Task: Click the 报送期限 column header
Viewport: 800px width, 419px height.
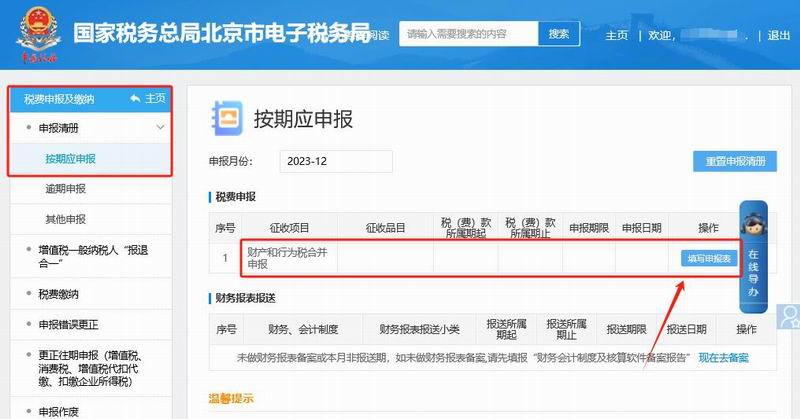Action: (x=626, y=330)
